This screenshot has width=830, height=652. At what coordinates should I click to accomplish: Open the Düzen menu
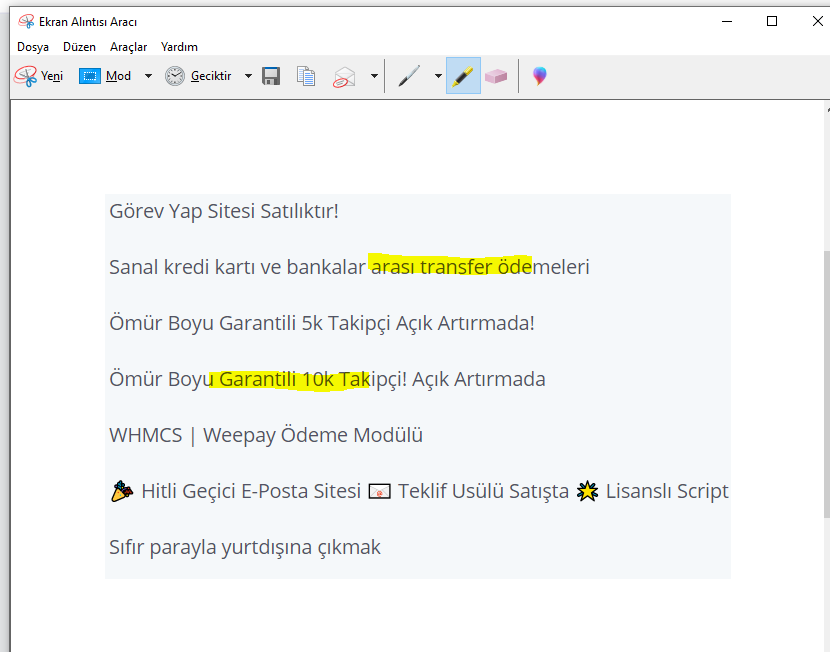click(79, 47)
